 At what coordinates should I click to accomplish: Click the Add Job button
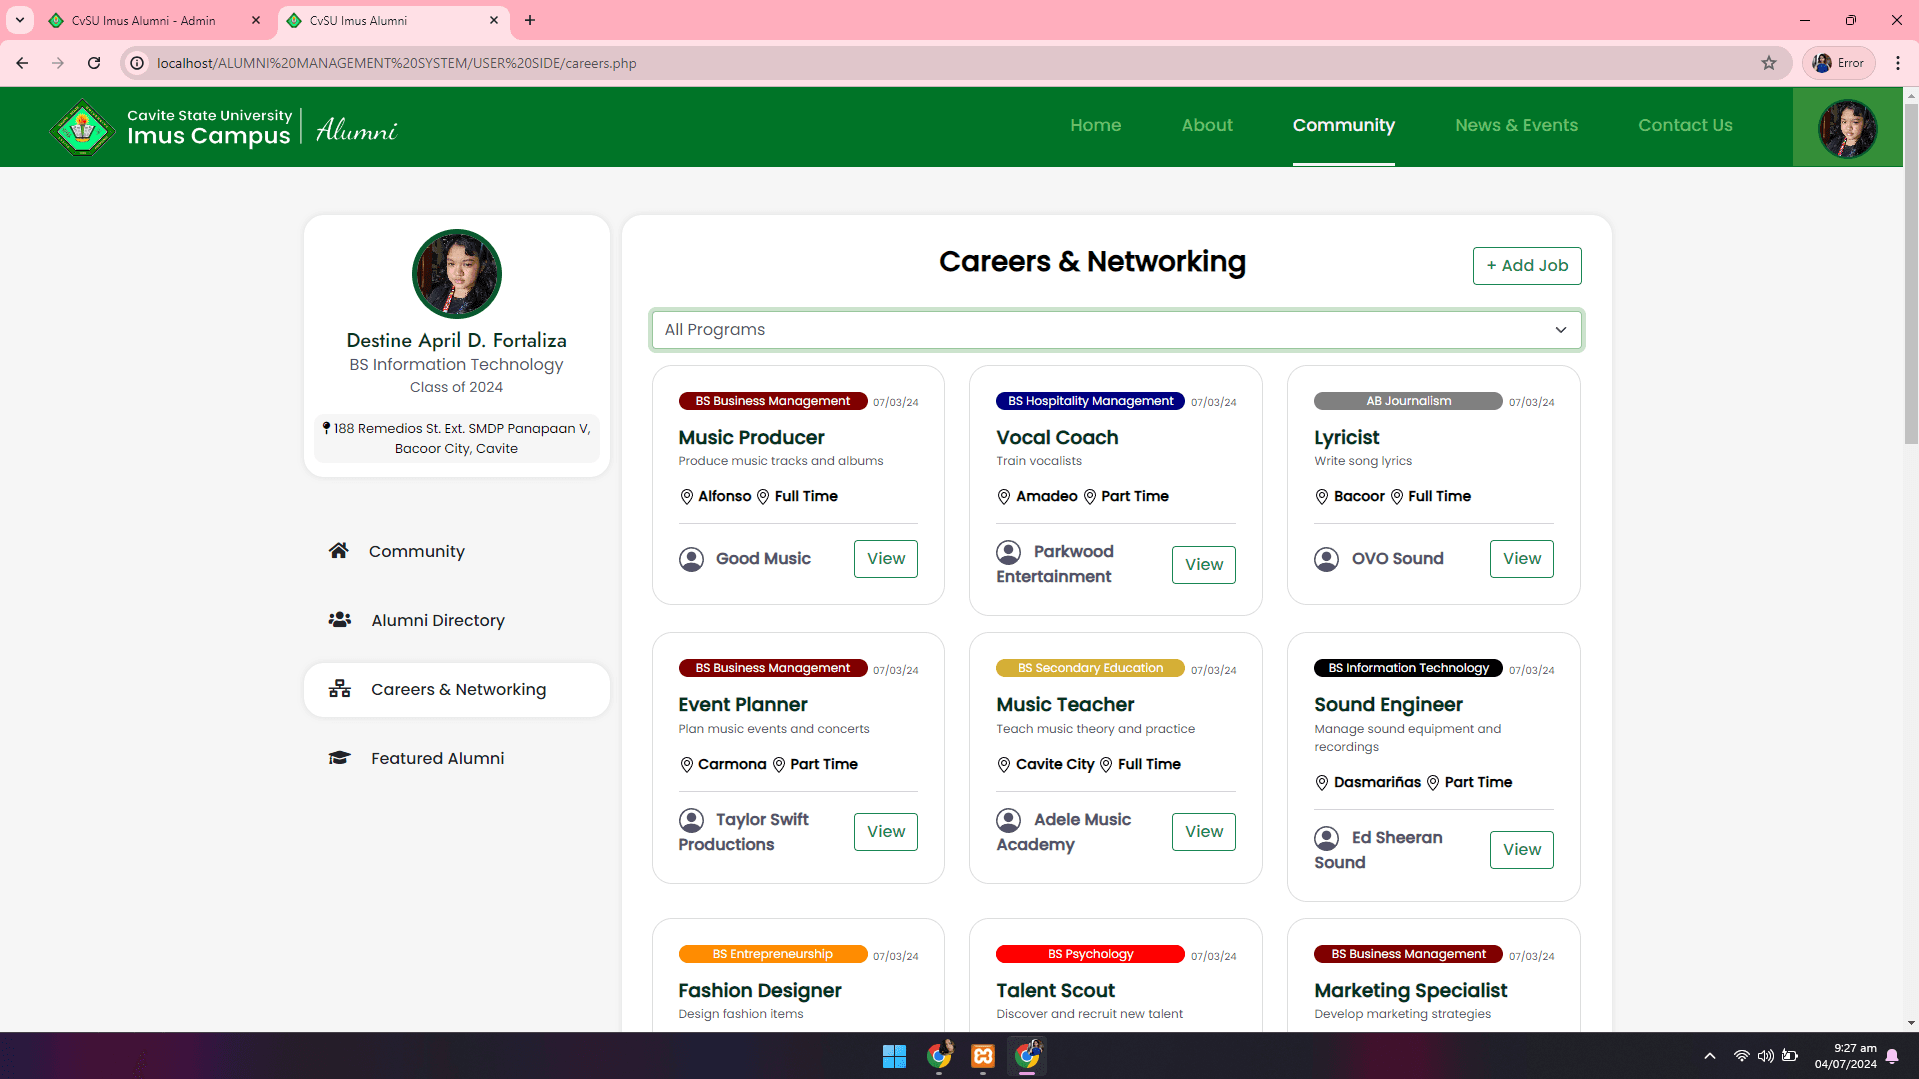(1526, 266)
